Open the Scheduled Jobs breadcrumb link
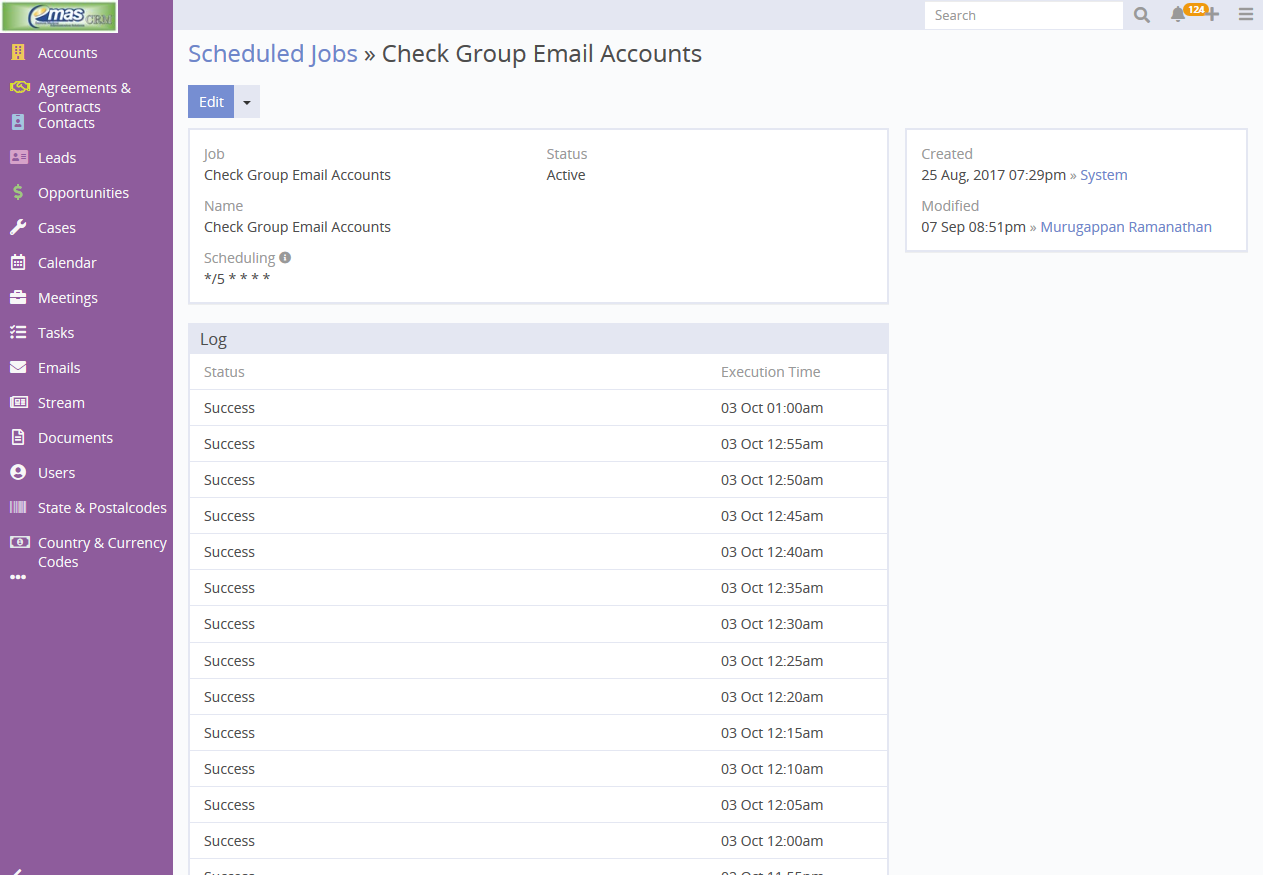Image resolution: width=1263 pixels, height=875 pixels. point(272,54)
